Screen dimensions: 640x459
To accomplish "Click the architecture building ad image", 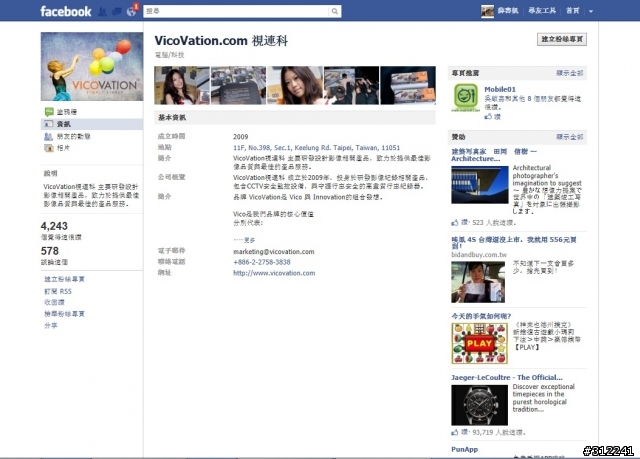I will click(x=480, y=185).
